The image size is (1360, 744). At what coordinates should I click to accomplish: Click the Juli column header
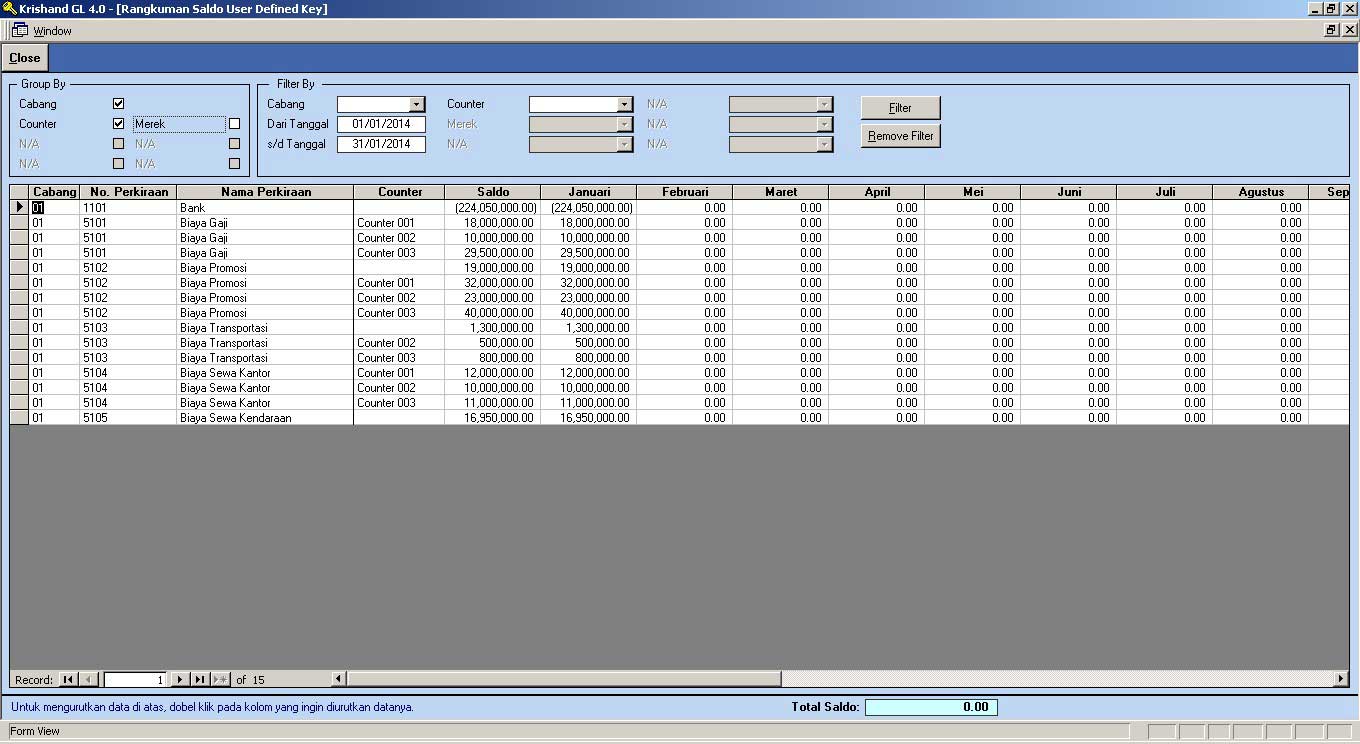point(1165,192)
